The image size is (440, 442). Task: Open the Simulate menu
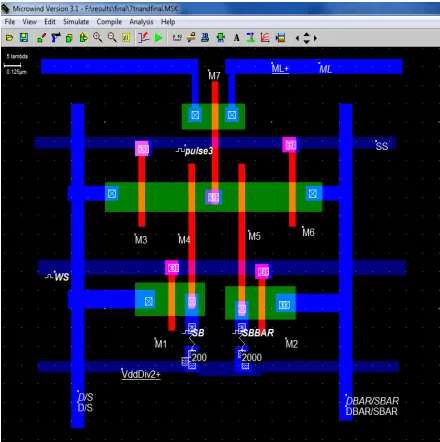pos(76,22)
